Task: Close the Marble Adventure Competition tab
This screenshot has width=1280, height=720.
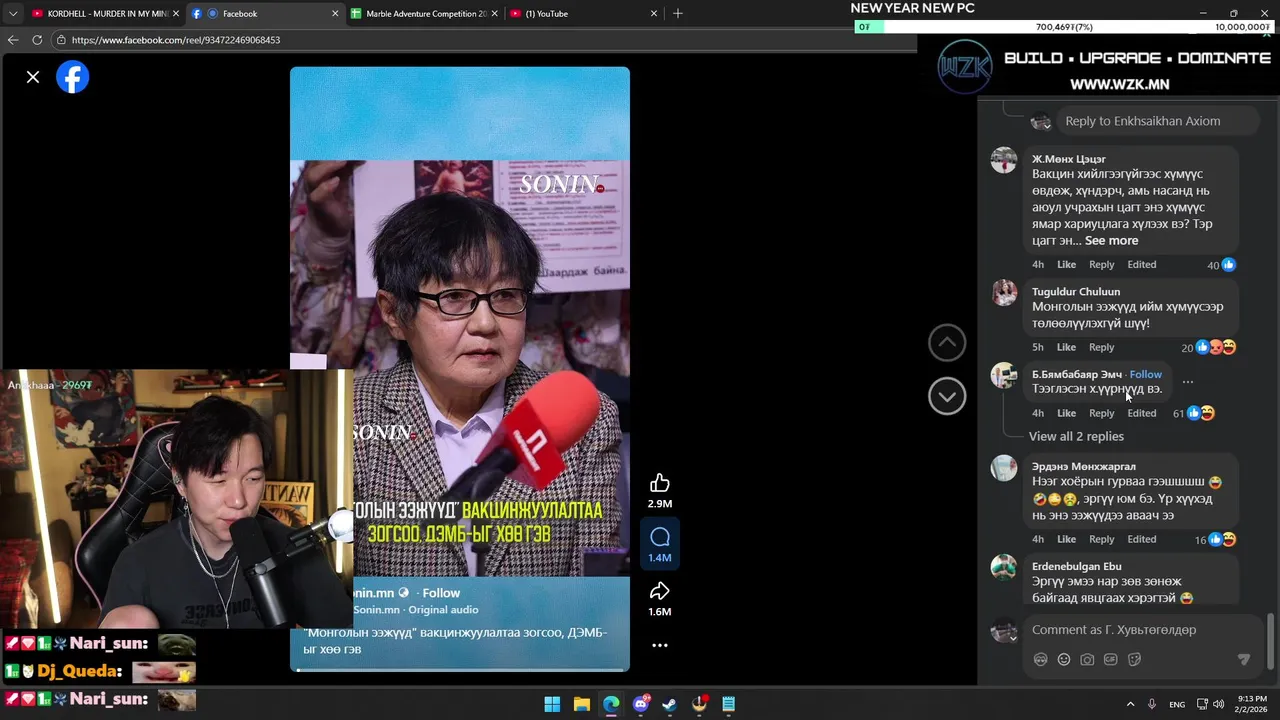Action: pos(496,14)
